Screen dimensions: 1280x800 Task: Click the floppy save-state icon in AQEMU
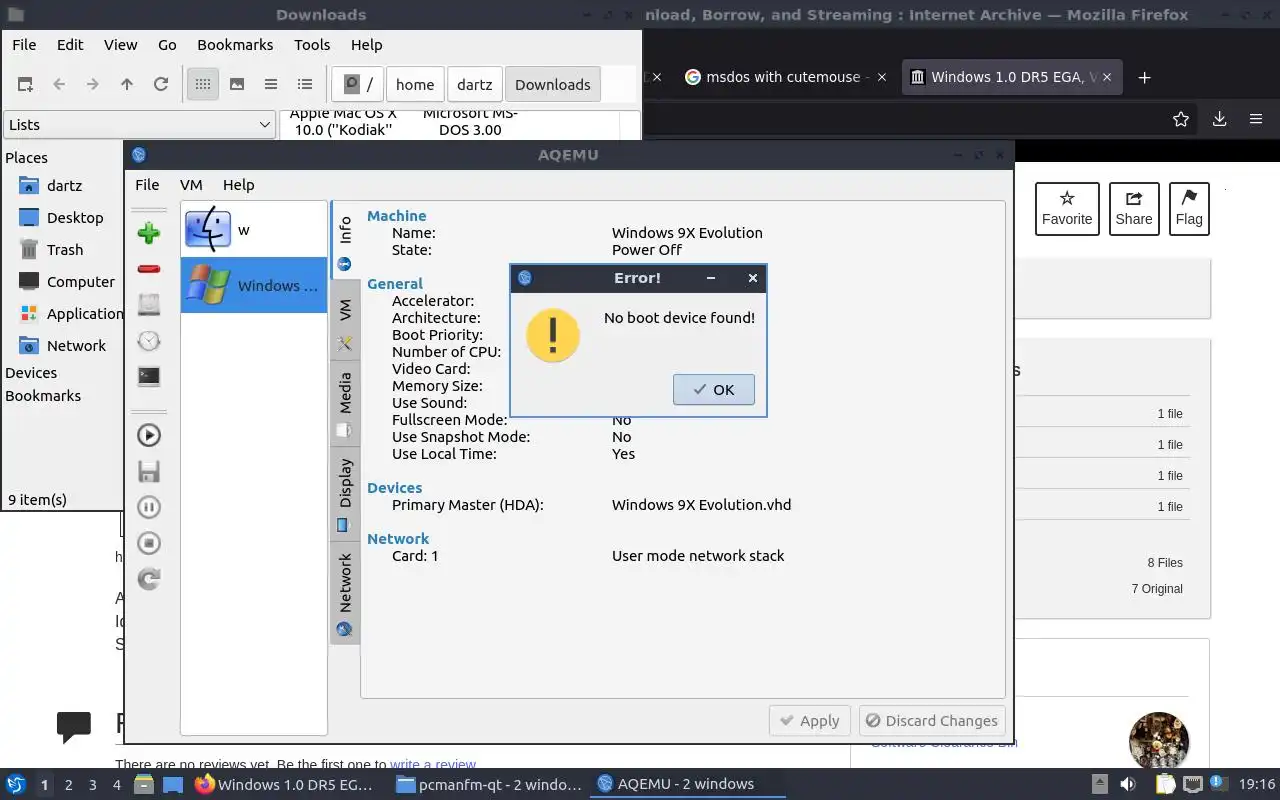pyautogui.click(x=149, y=471)
